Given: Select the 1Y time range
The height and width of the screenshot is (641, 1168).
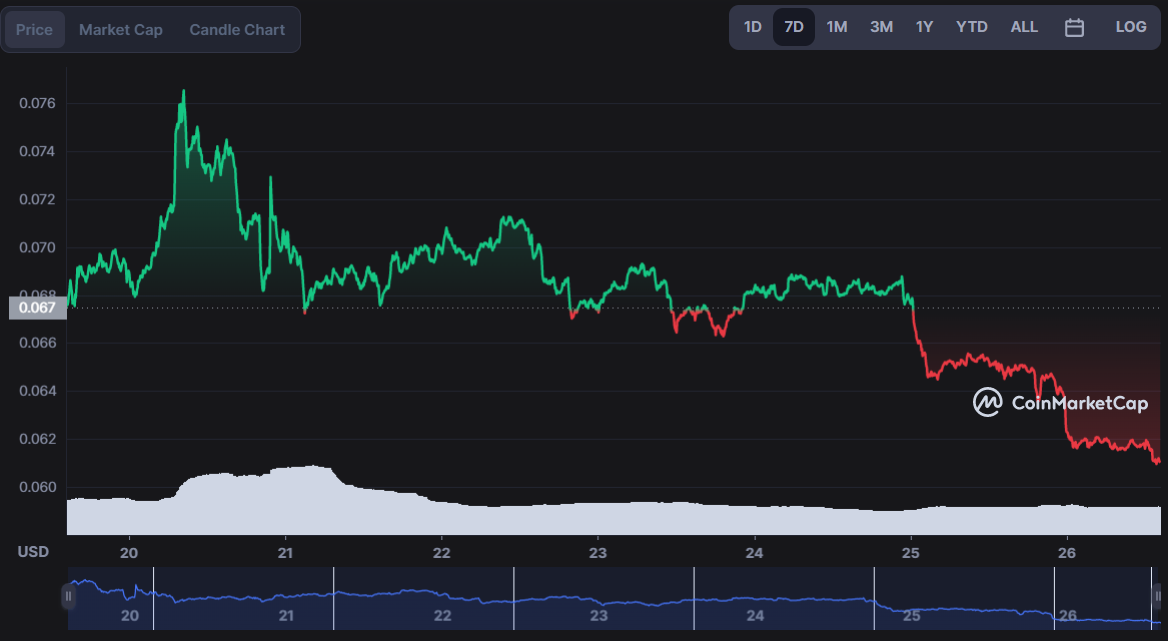Looking at the screenshot, I should 924,27.
